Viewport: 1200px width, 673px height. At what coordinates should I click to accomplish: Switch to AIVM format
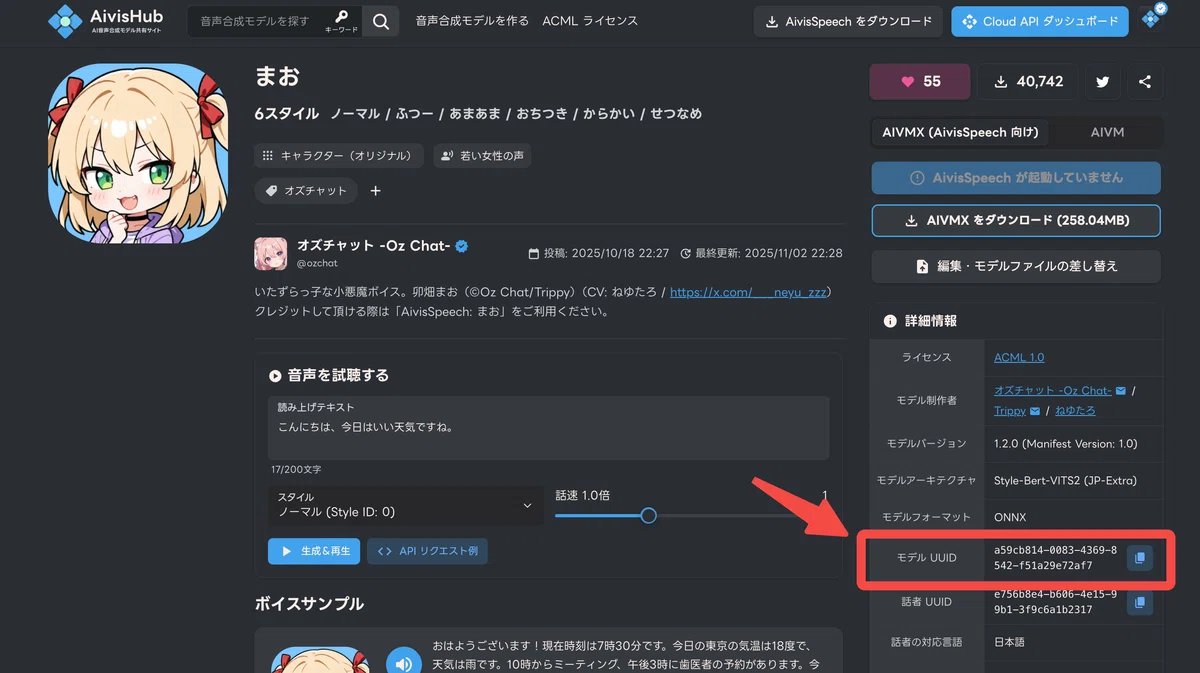pyautogui.click(x=1107, y=132)
